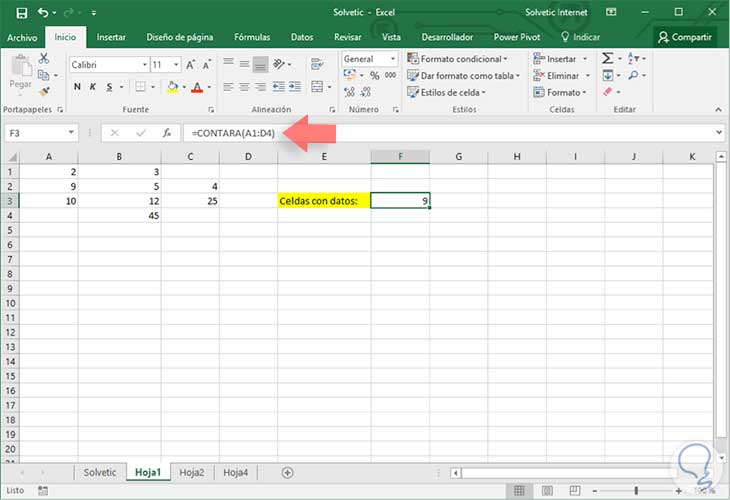Viewport: 730px width, 500px height.
Task: Decrease font size with the smaller A
Action: 206,65
